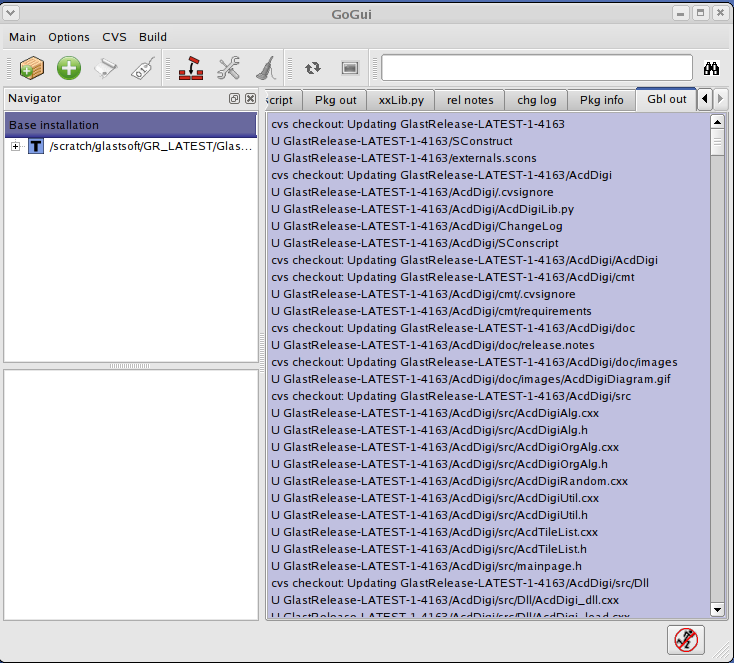
Task: Click the grayed-out scroll document icon
Action: (x=106, y=68)
